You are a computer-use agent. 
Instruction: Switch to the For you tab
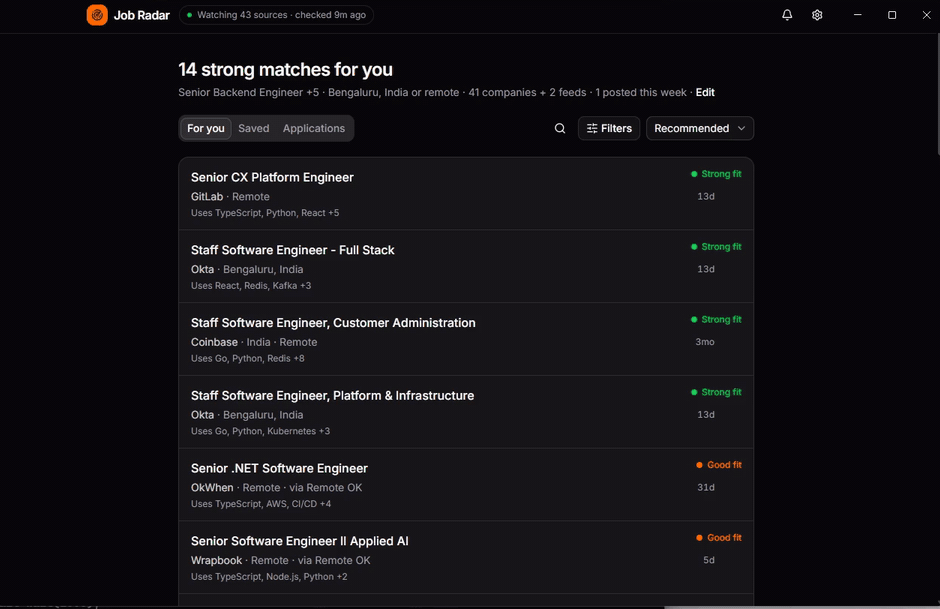click(206, 128)
